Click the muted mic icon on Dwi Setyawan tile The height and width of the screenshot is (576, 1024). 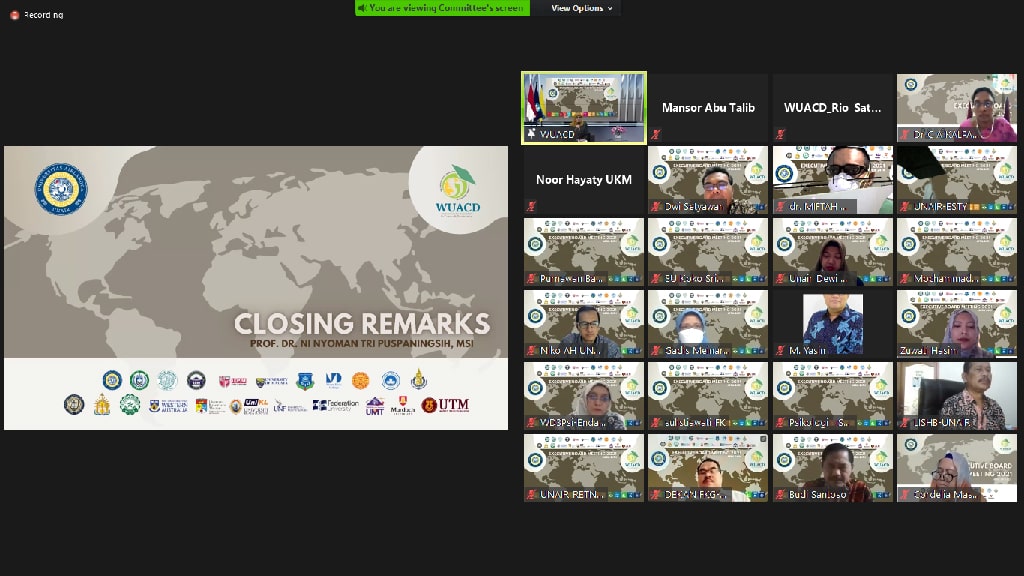click(x=656, y=207)
